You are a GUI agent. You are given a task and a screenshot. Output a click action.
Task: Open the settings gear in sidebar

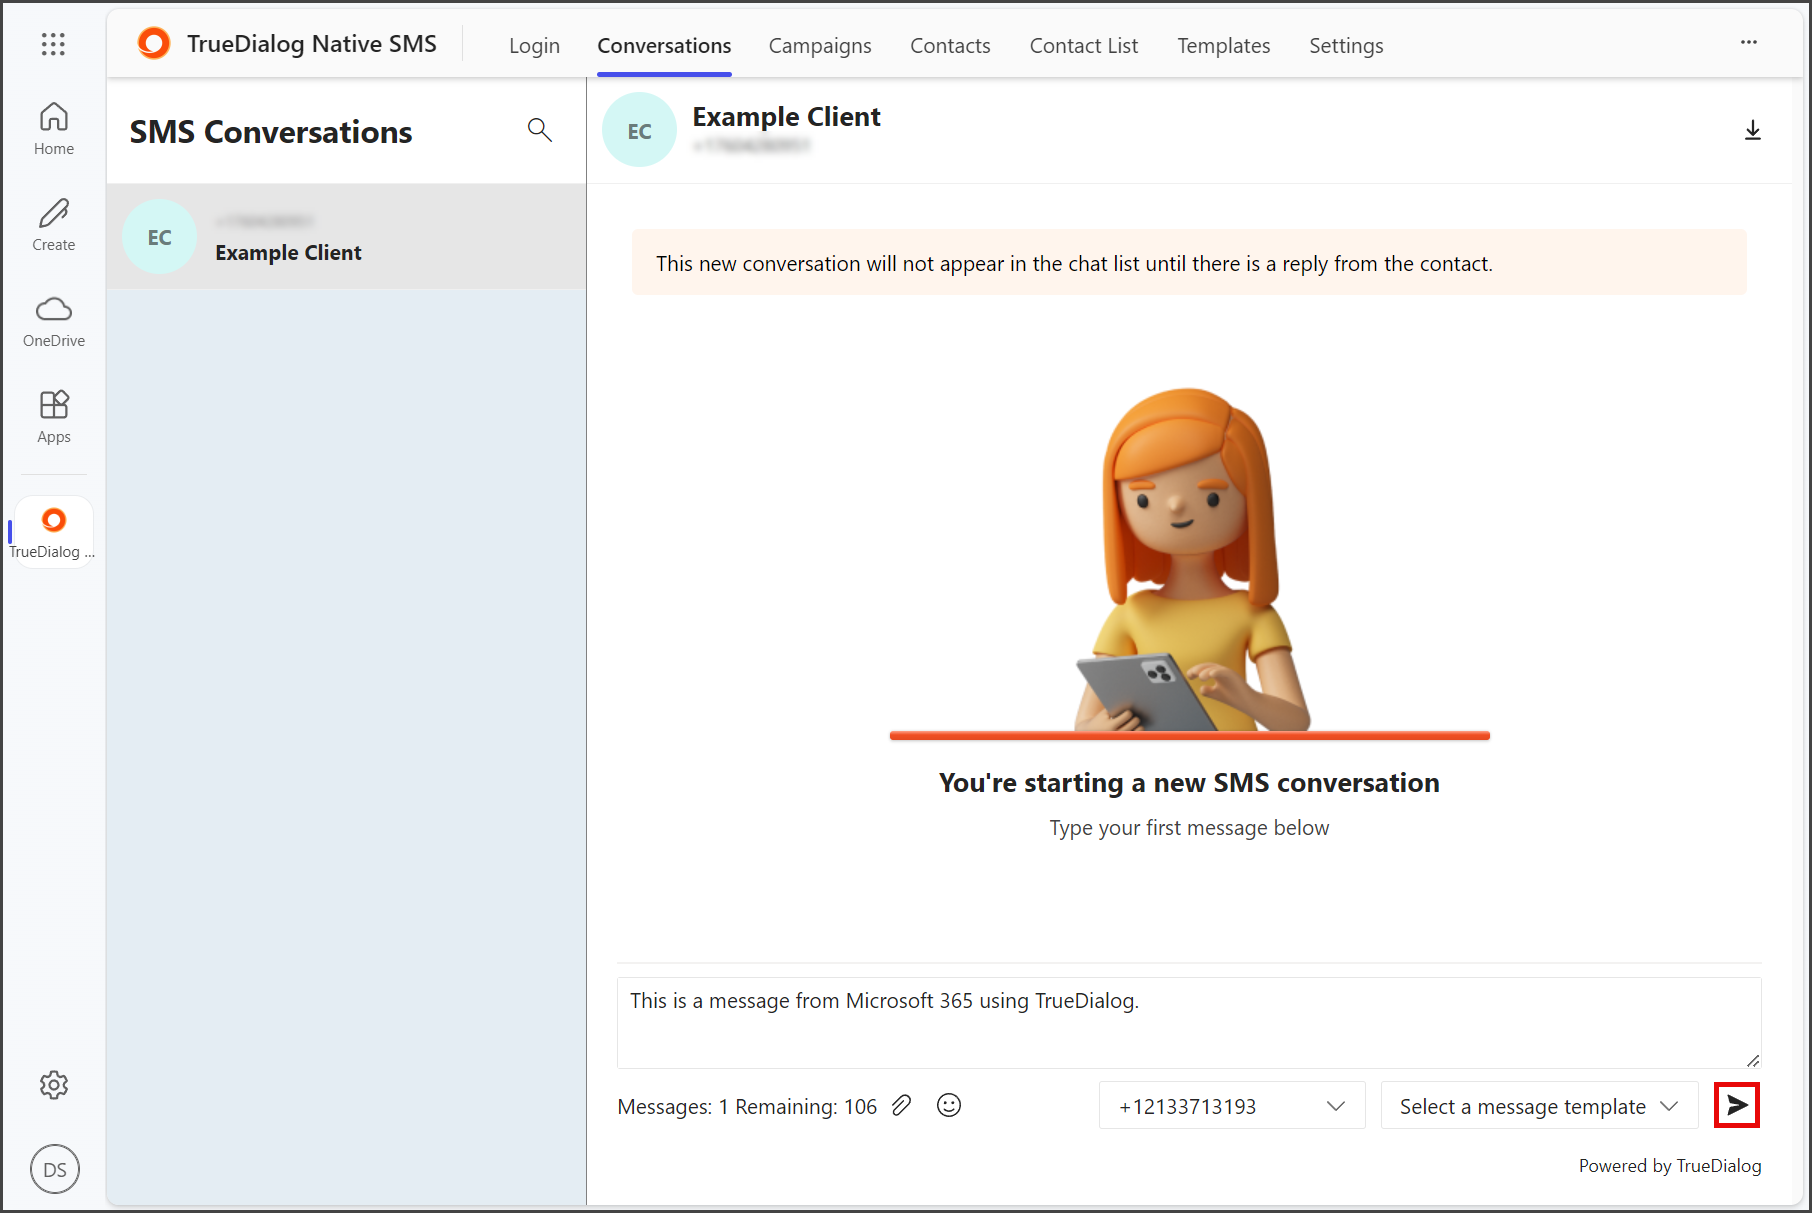(x=54, y=1085)
